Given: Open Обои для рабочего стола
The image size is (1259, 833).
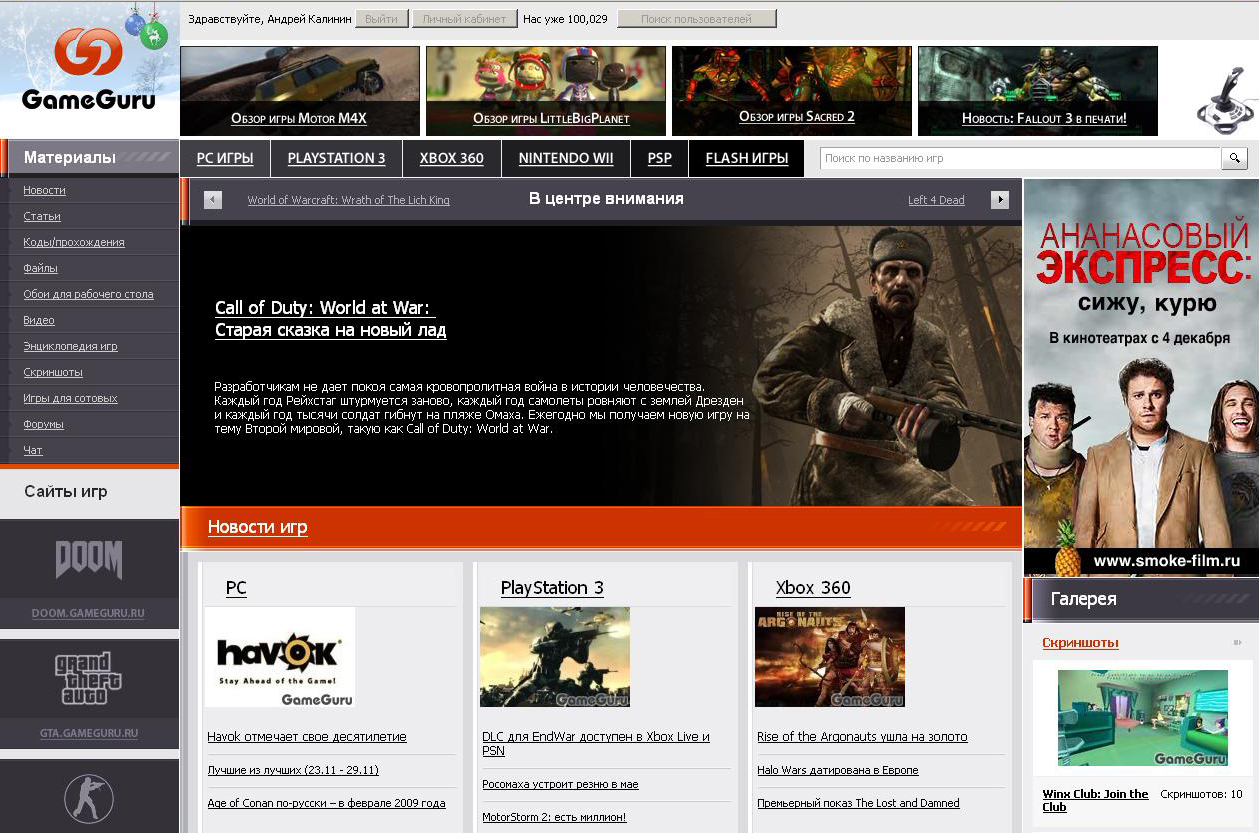Looking at the screenshot, I should click(88, 294).
